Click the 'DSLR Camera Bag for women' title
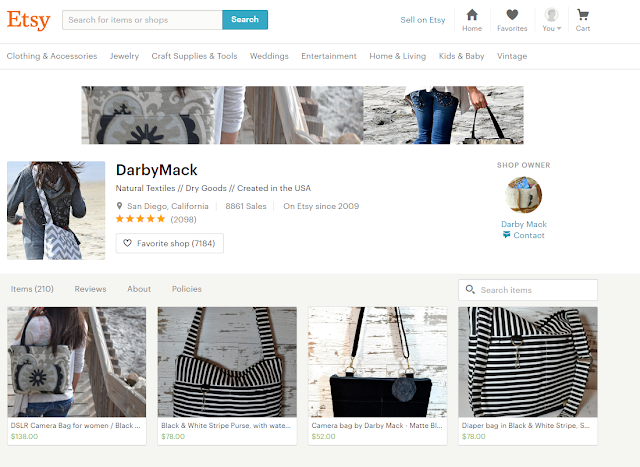The image size is (640, 467). click(76, 425)
